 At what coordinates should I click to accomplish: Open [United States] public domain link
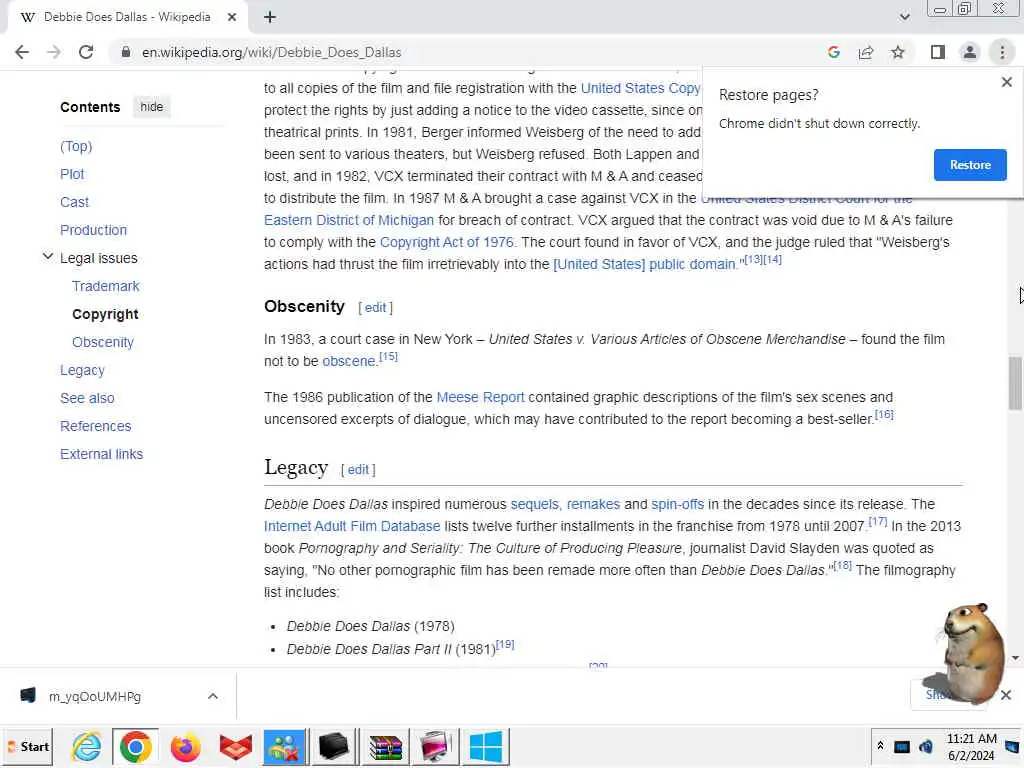644,264
